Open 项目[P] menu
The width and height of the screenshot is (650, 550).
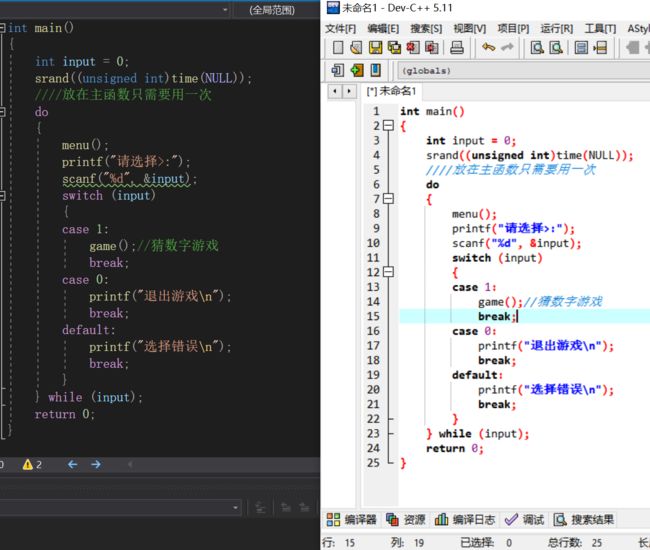[x=513, y=29]
